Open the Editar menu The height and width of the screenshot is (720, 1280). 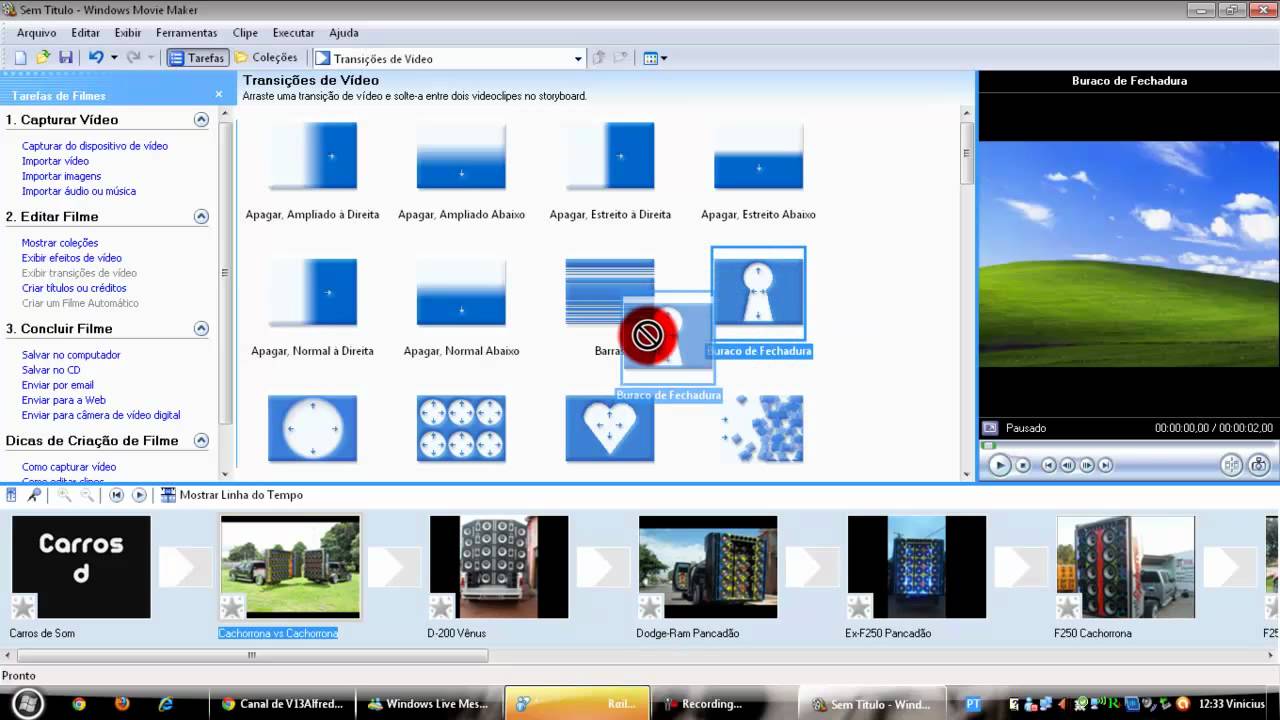tap(85, 33)
